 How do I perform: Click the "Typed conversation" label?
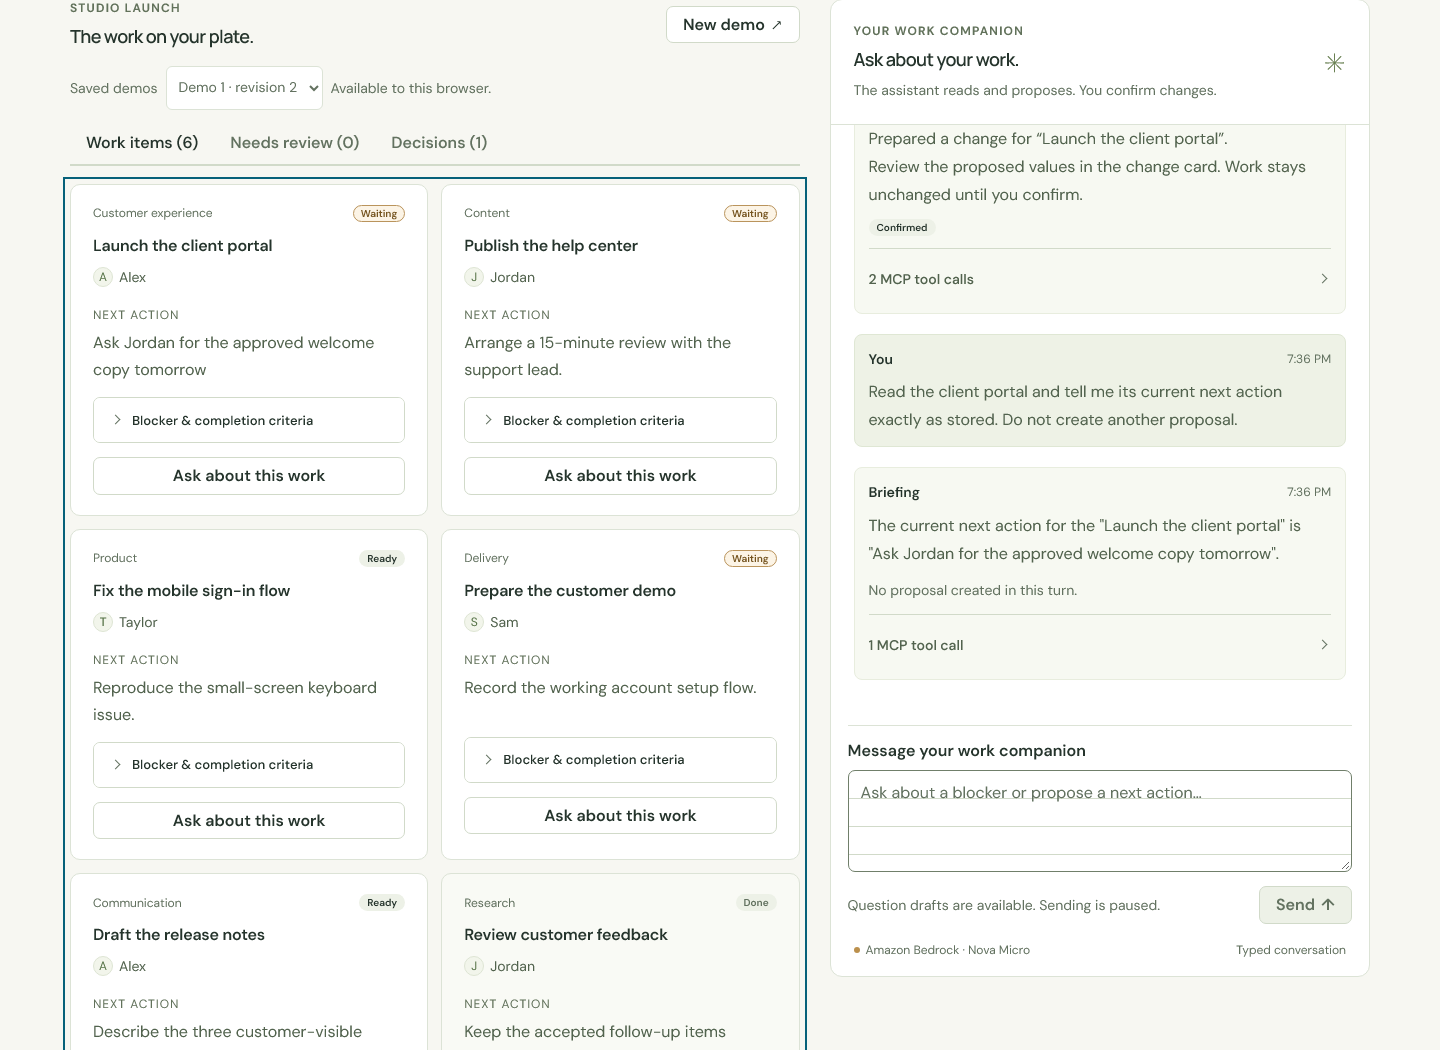(x=1291, y=950)
